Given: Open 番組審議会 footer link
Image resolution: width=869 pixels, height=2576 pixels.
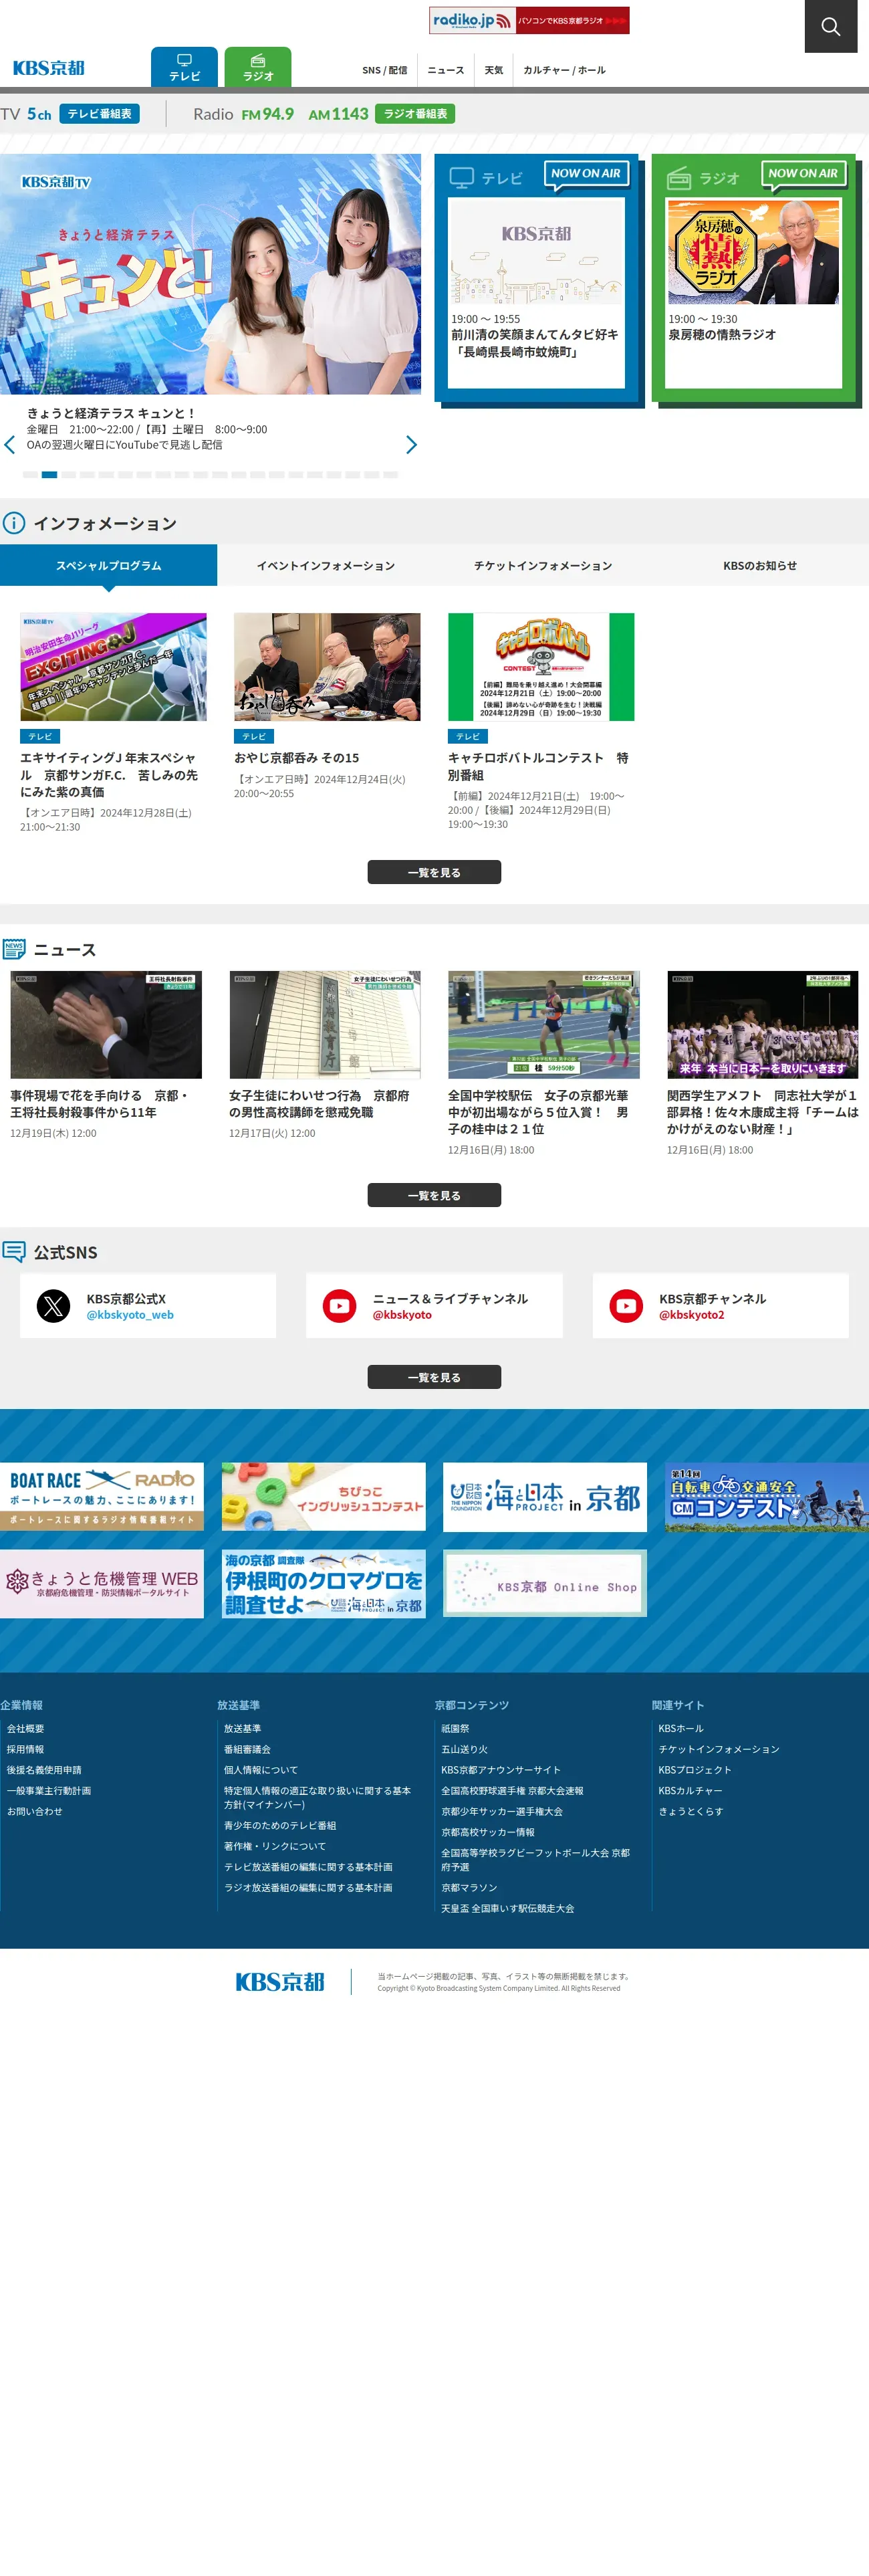Looking at the screenshot, I should click(x=247, y=1750).
